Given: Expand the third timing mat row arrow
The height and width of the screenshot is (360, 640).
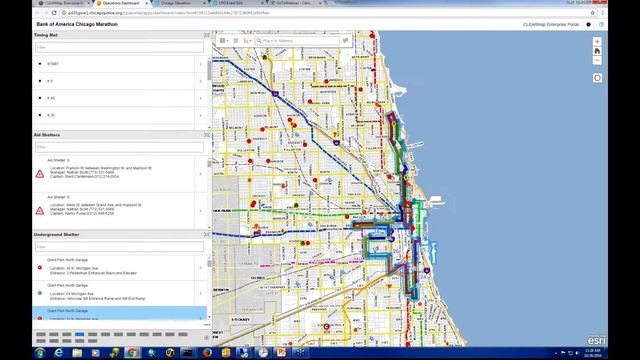Looking at the screenshot, I should (200, 98).
